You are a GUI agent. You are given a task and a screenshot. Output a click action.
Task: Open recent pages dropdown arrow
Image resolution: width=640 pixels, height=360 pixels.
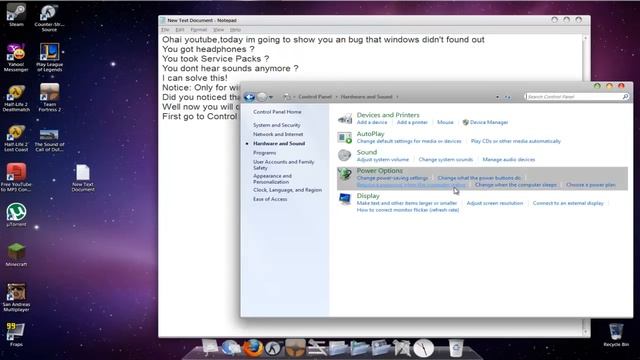tap(271, 97)
